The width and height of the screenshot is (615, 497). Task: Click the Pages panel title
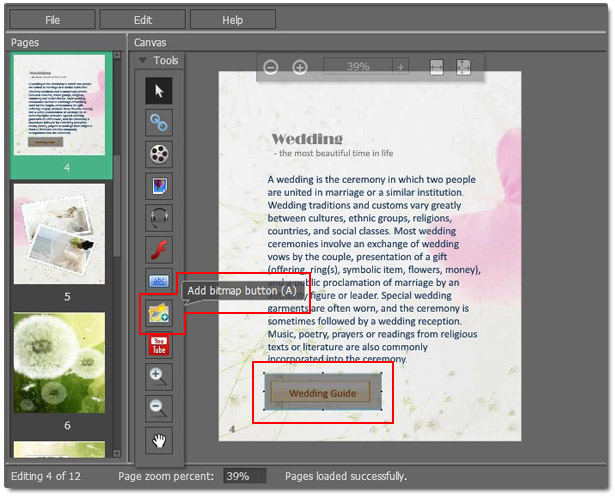tap(25, 42)
